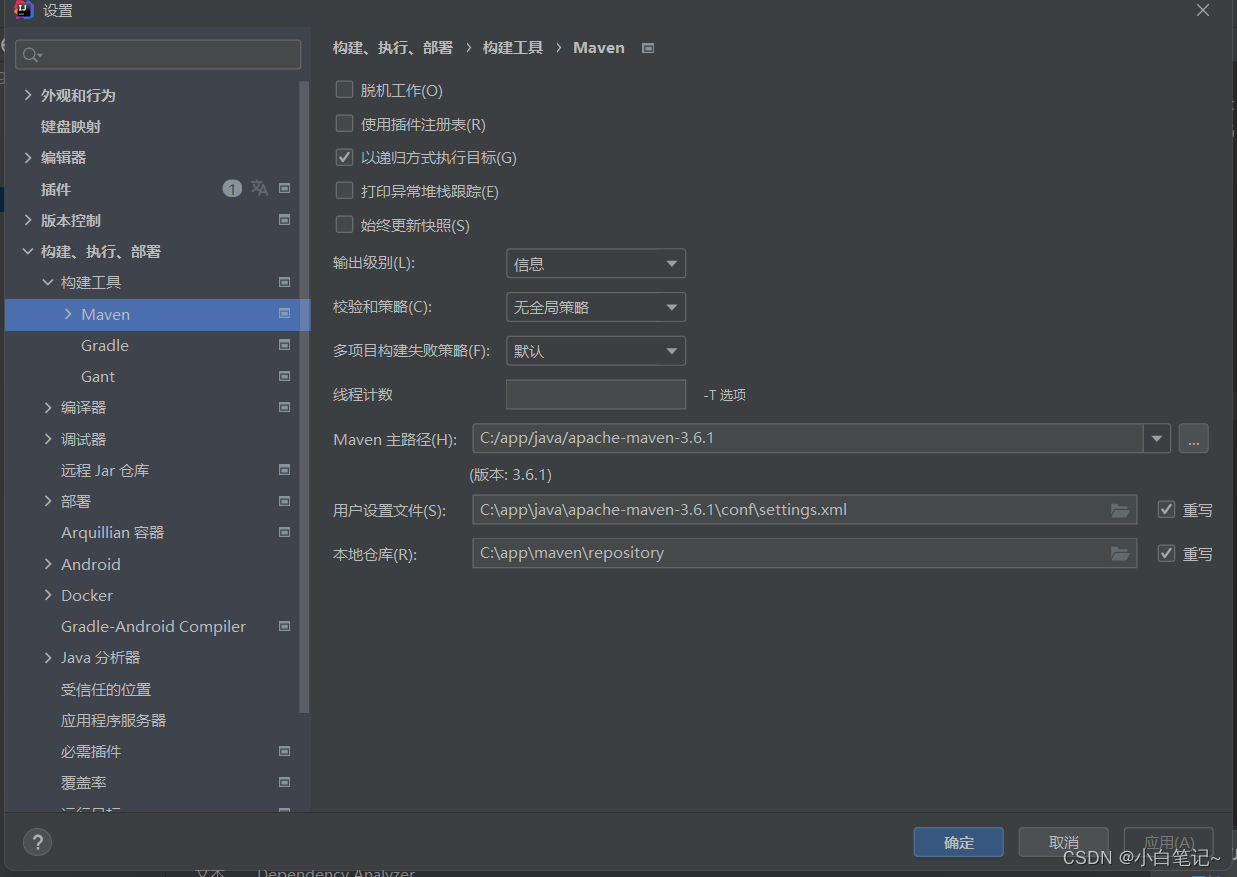Viewport: 1237px width, 877px height.
Task: Click the project-level icon in 必需插件 row
Action: click(x=284, y=751)
